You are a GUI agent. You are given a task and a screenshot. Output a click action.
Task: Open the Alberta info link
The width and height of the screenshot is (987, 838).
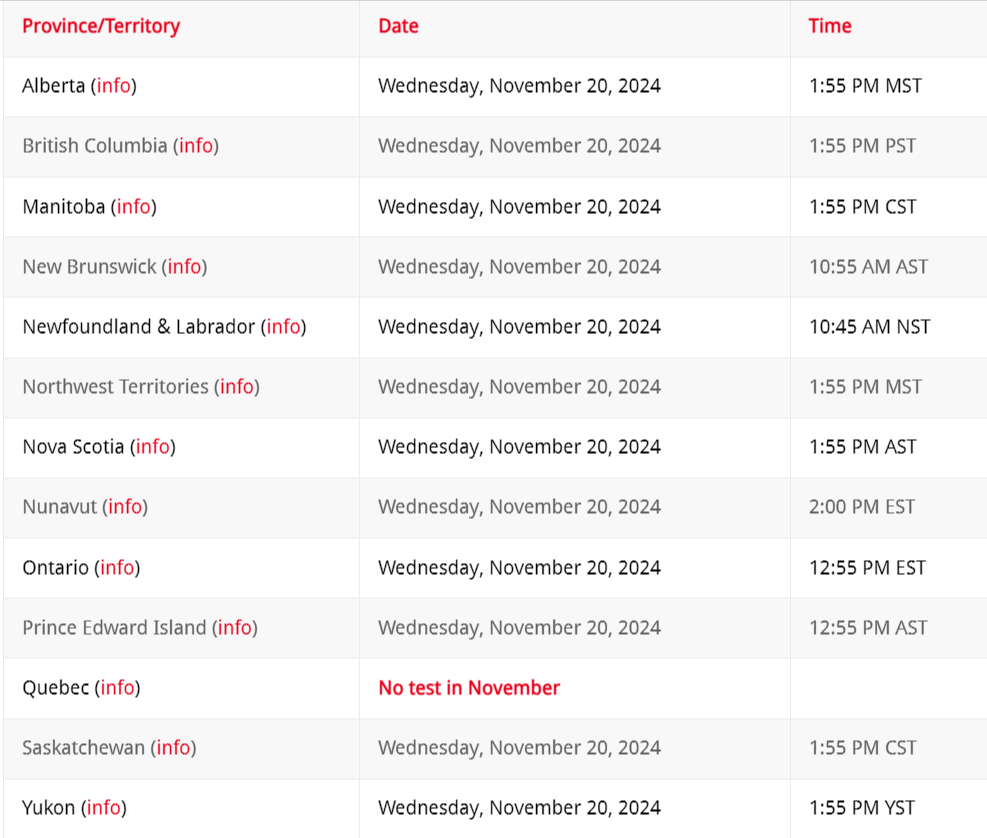click(113, 86)
